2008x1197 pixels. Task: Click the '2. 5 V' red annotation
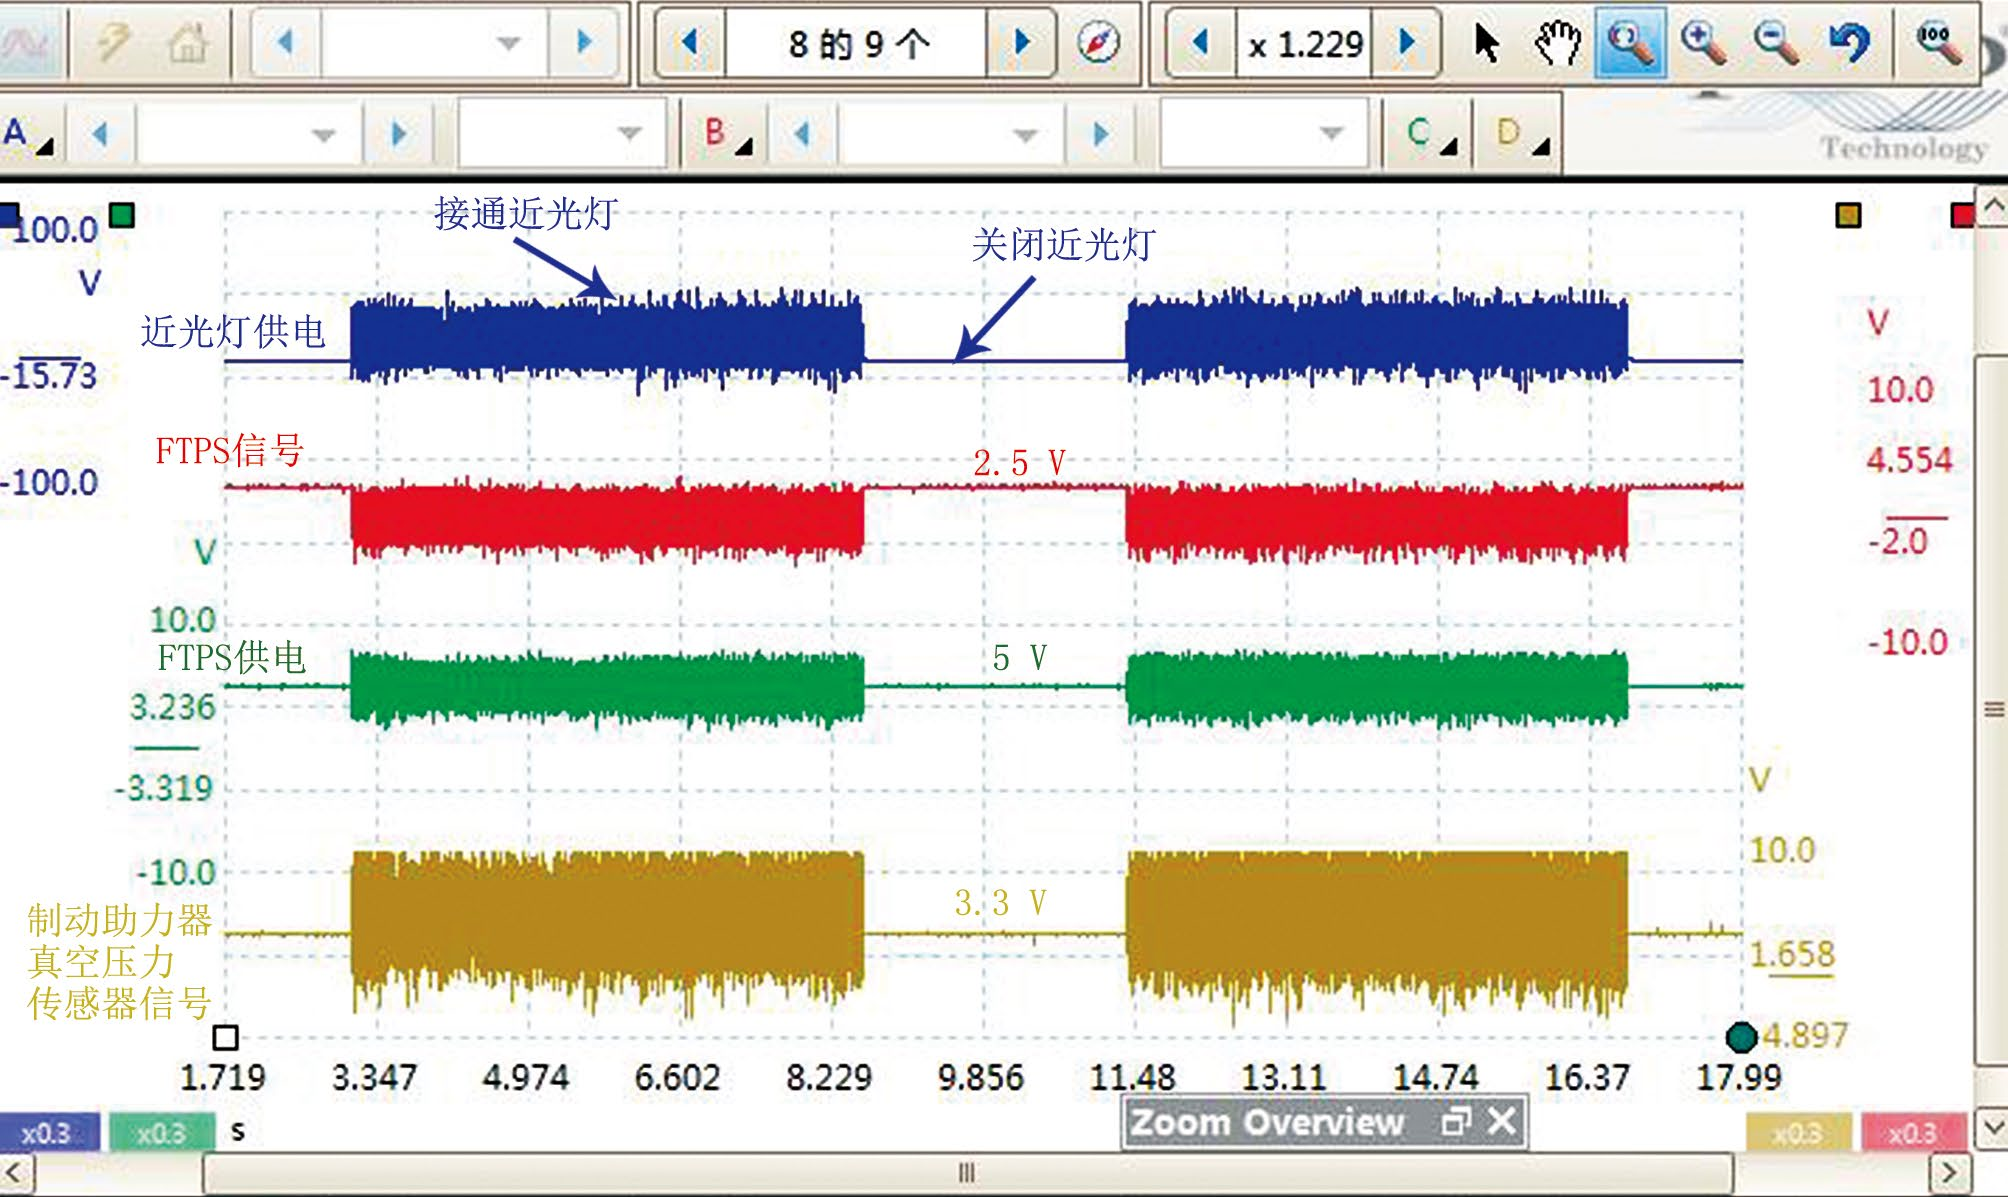pos(1019,462)
